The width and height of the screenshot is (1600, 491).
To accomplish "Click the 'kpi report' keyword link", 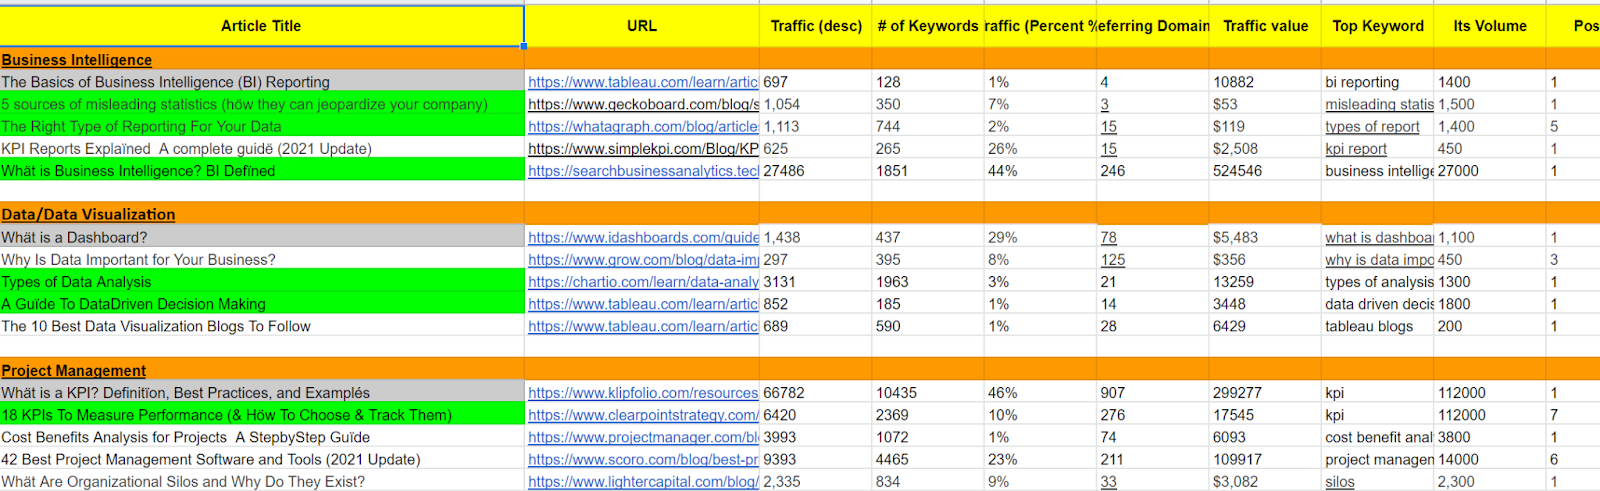I will 1356,148.
